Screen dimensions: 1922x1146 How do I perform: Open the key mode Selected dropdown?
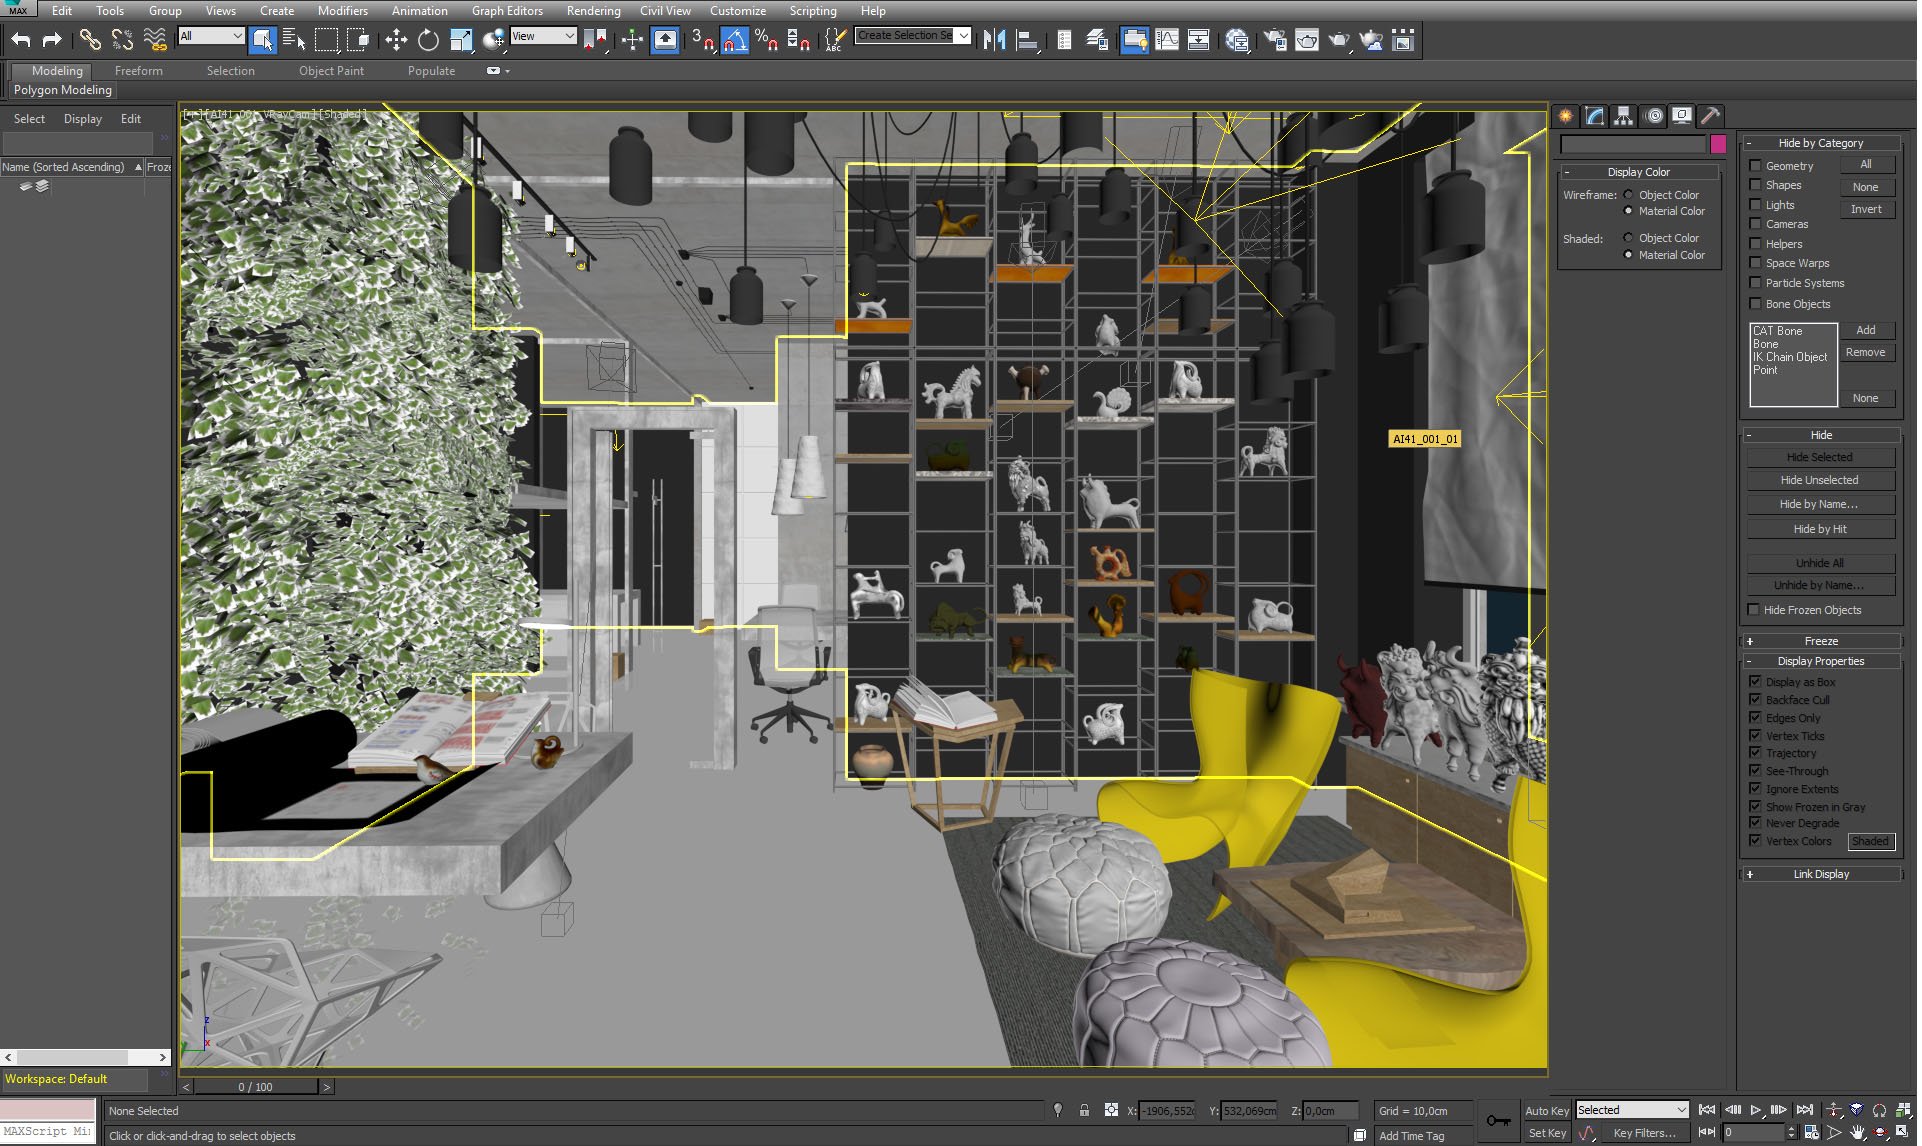click(1632, 1110)
